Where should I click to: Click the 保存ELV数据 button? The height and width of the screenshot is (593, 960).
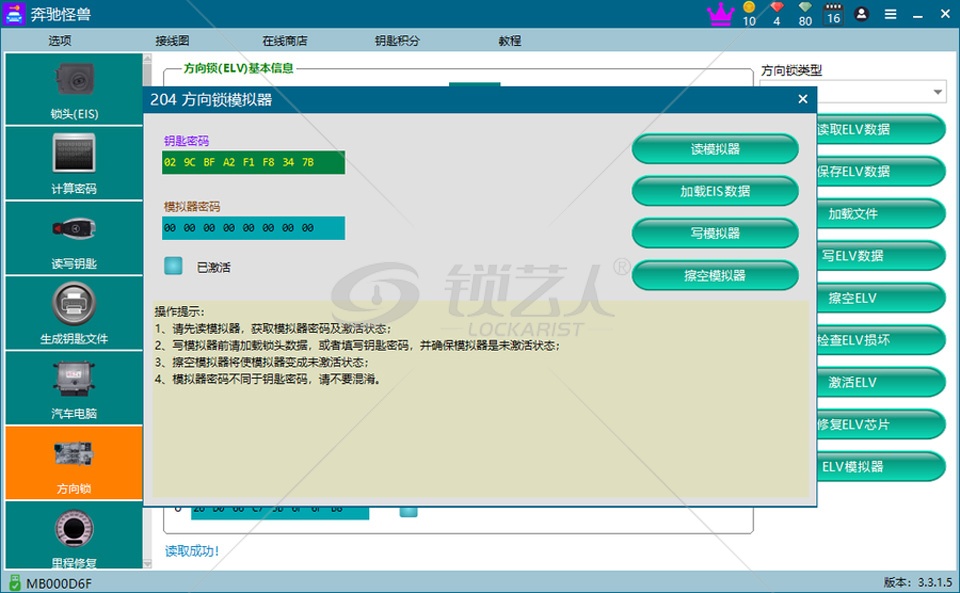click(881, 171)
